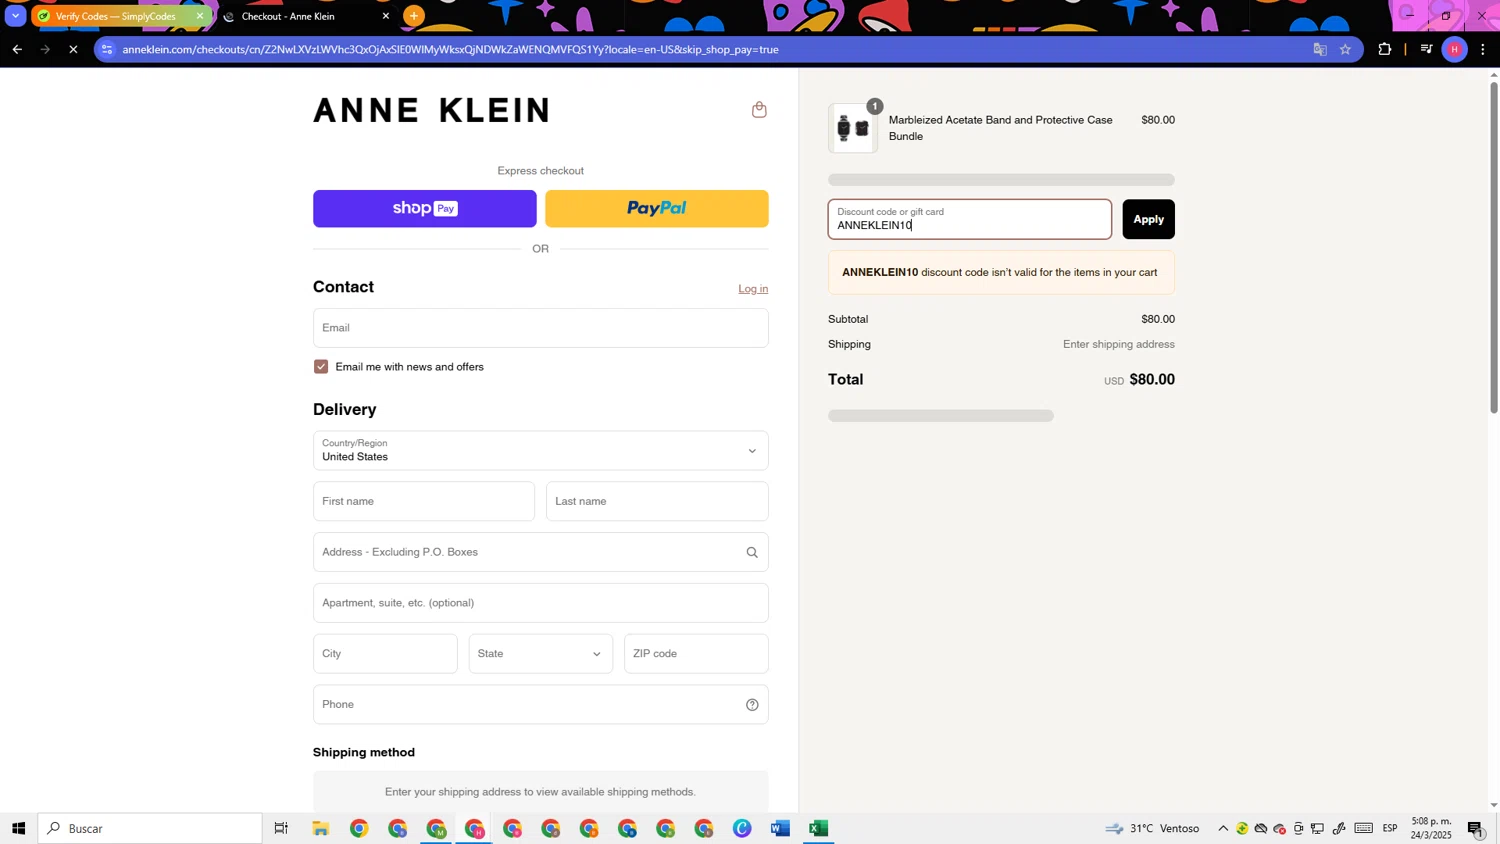Open Microsoft Word from taskbar
Viewport: 1500px width, 844px height.
click(x=781, y=828)
